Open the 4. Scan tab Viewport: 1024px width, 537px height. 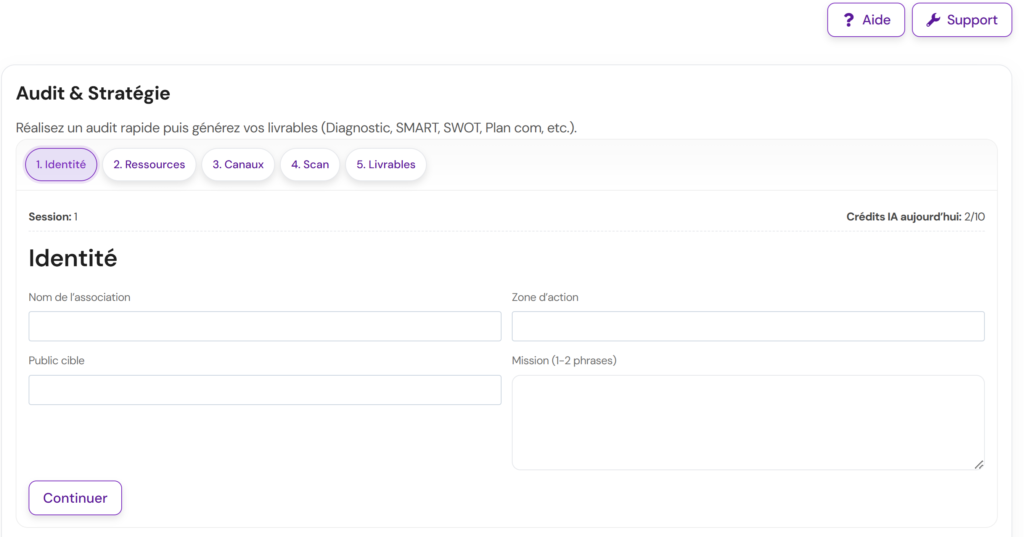(310, 165)
